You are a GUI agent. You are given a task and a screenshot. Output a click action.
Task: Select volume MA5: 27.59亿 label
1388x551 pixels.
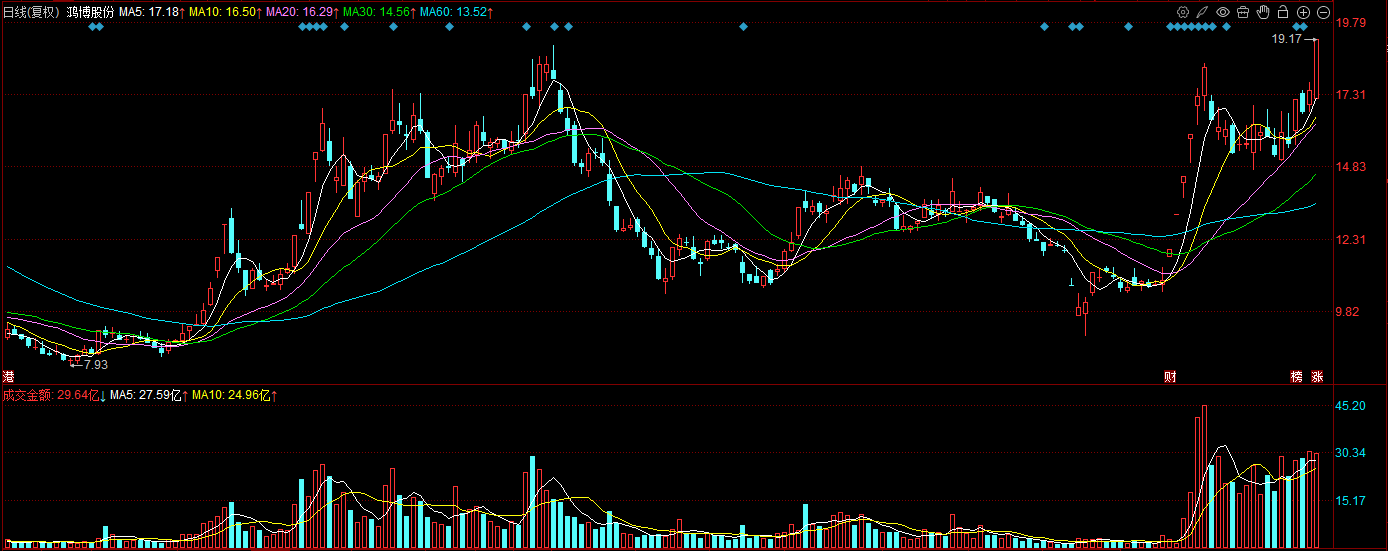coord(147,395)
